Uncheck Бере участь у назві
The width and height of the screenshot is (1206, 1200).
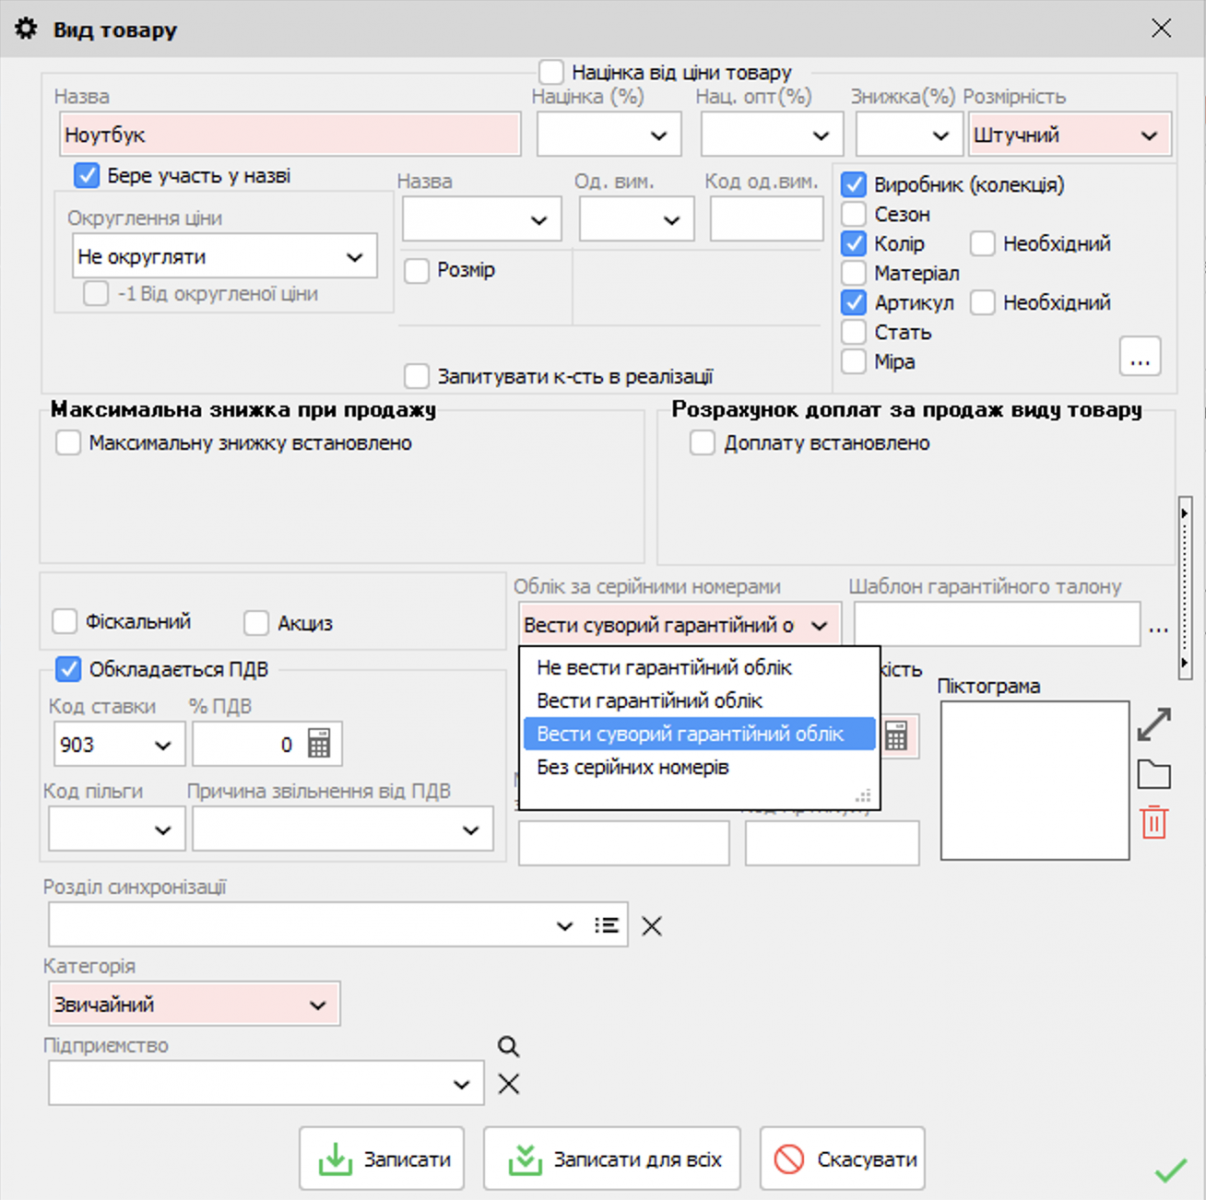click(85, 175)
